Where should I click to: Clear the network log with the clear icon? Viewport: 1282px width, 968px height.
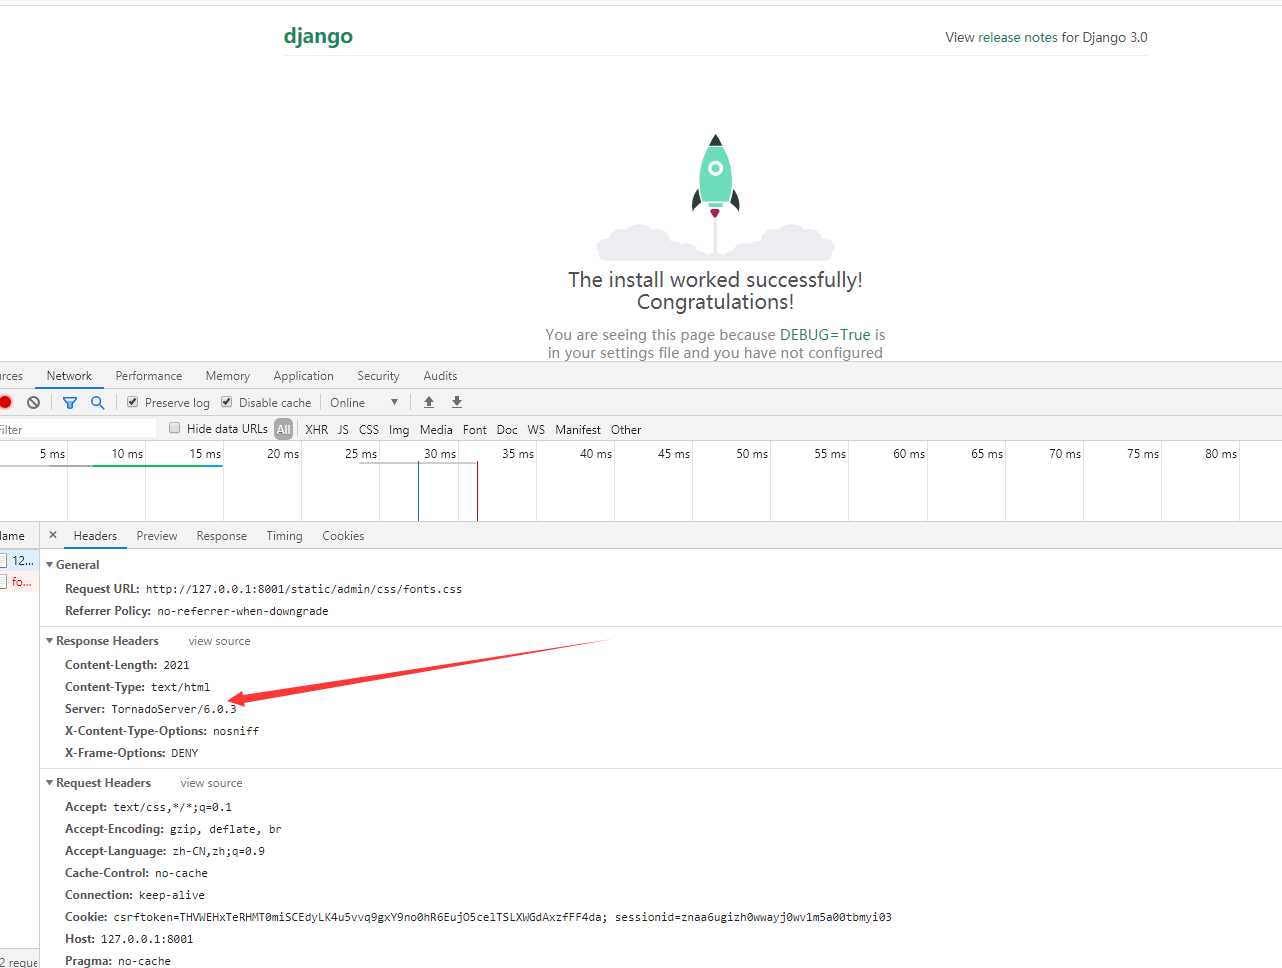click(33, 402)
